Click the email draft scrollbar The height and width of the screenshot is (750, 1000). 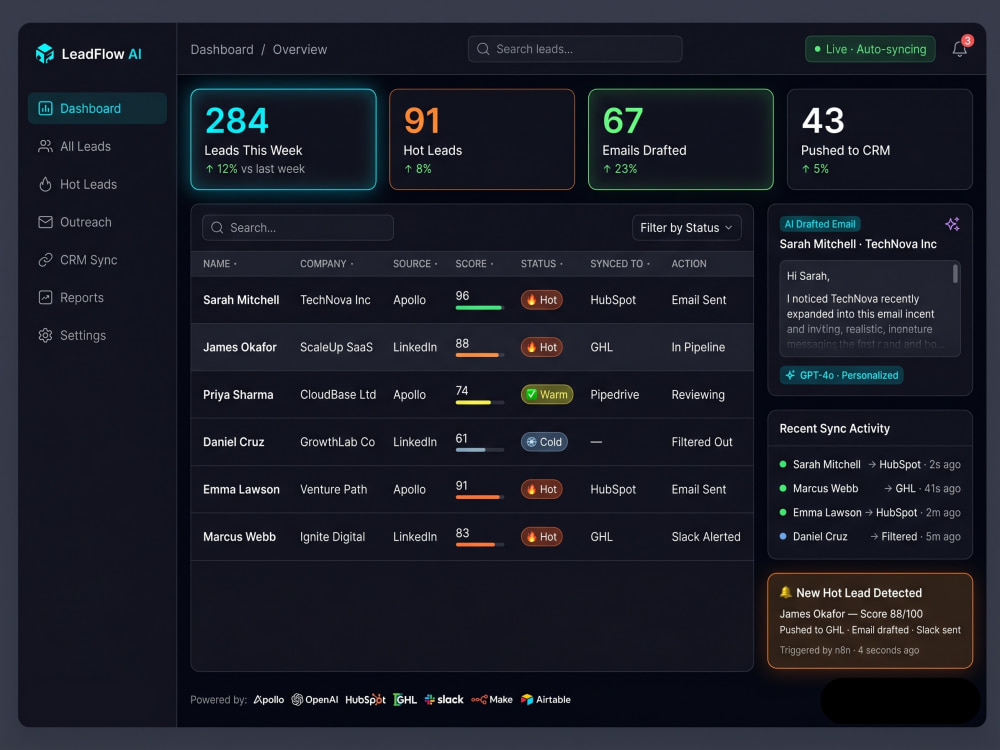click(955, 274)
